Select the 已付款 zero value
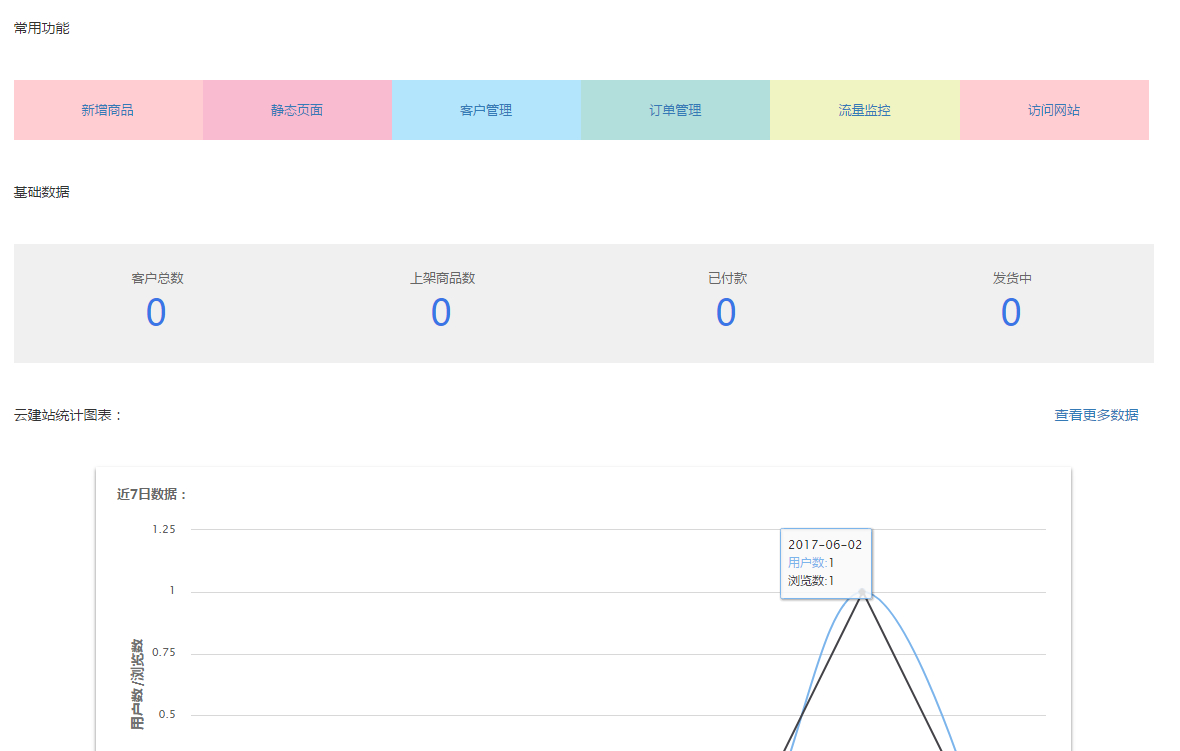Viewport: 1180px width, 751px height. [726, 312]
